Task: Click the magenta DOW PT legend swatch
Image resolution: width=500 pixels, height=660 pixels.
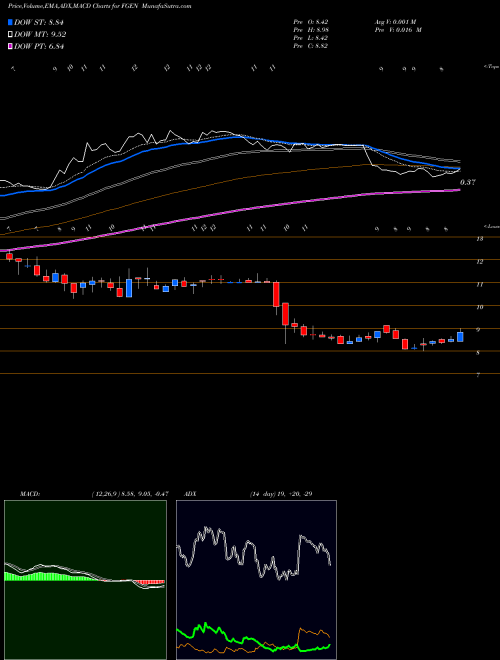Action: coord(11,46)
